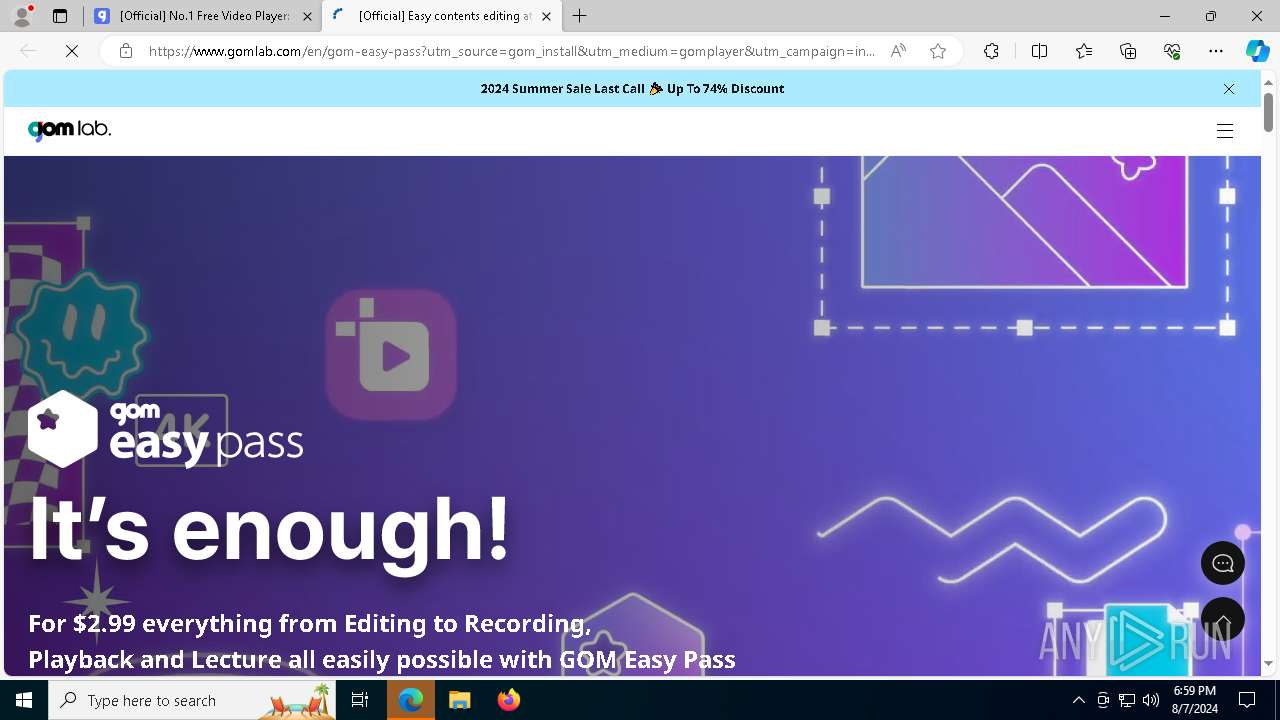Open the chat support bubble
Image resolution: width=1280 pixels, height=720 pixels.
click(x=1223, y=564)
